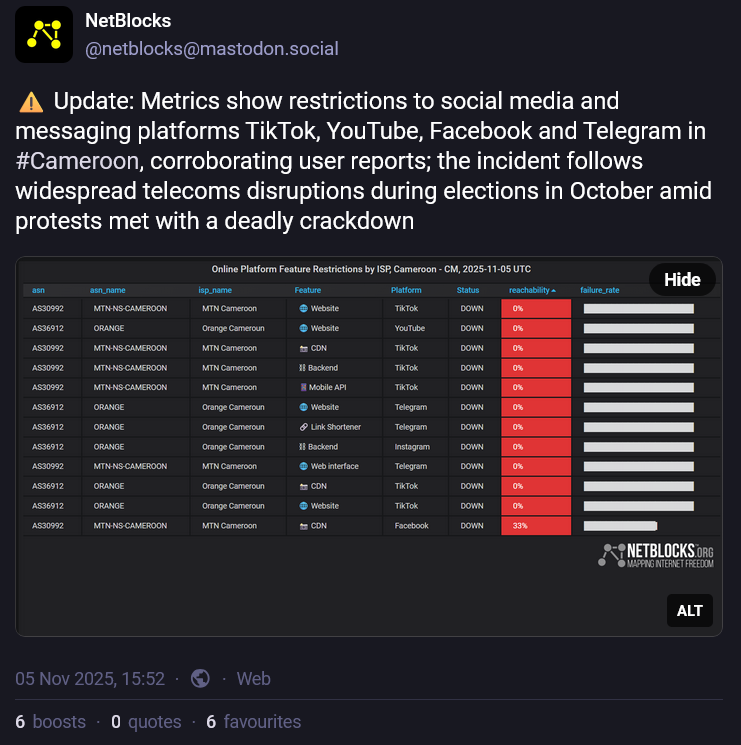Hide the attached media image
This screenshot has height=745, width=741.
[682, 280]
